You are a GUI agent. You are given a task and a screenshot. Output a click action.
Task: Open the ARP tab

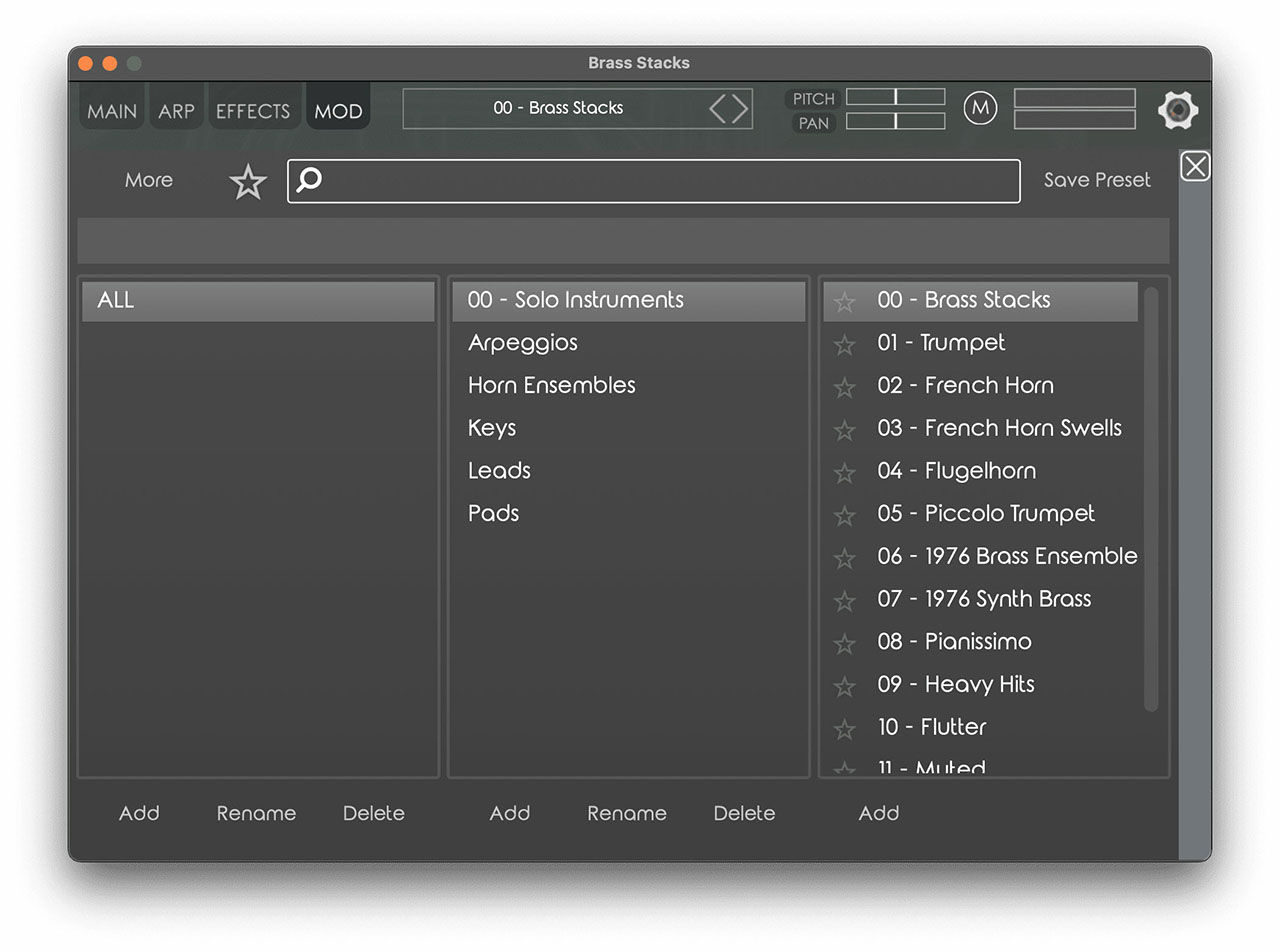(176, 111)
